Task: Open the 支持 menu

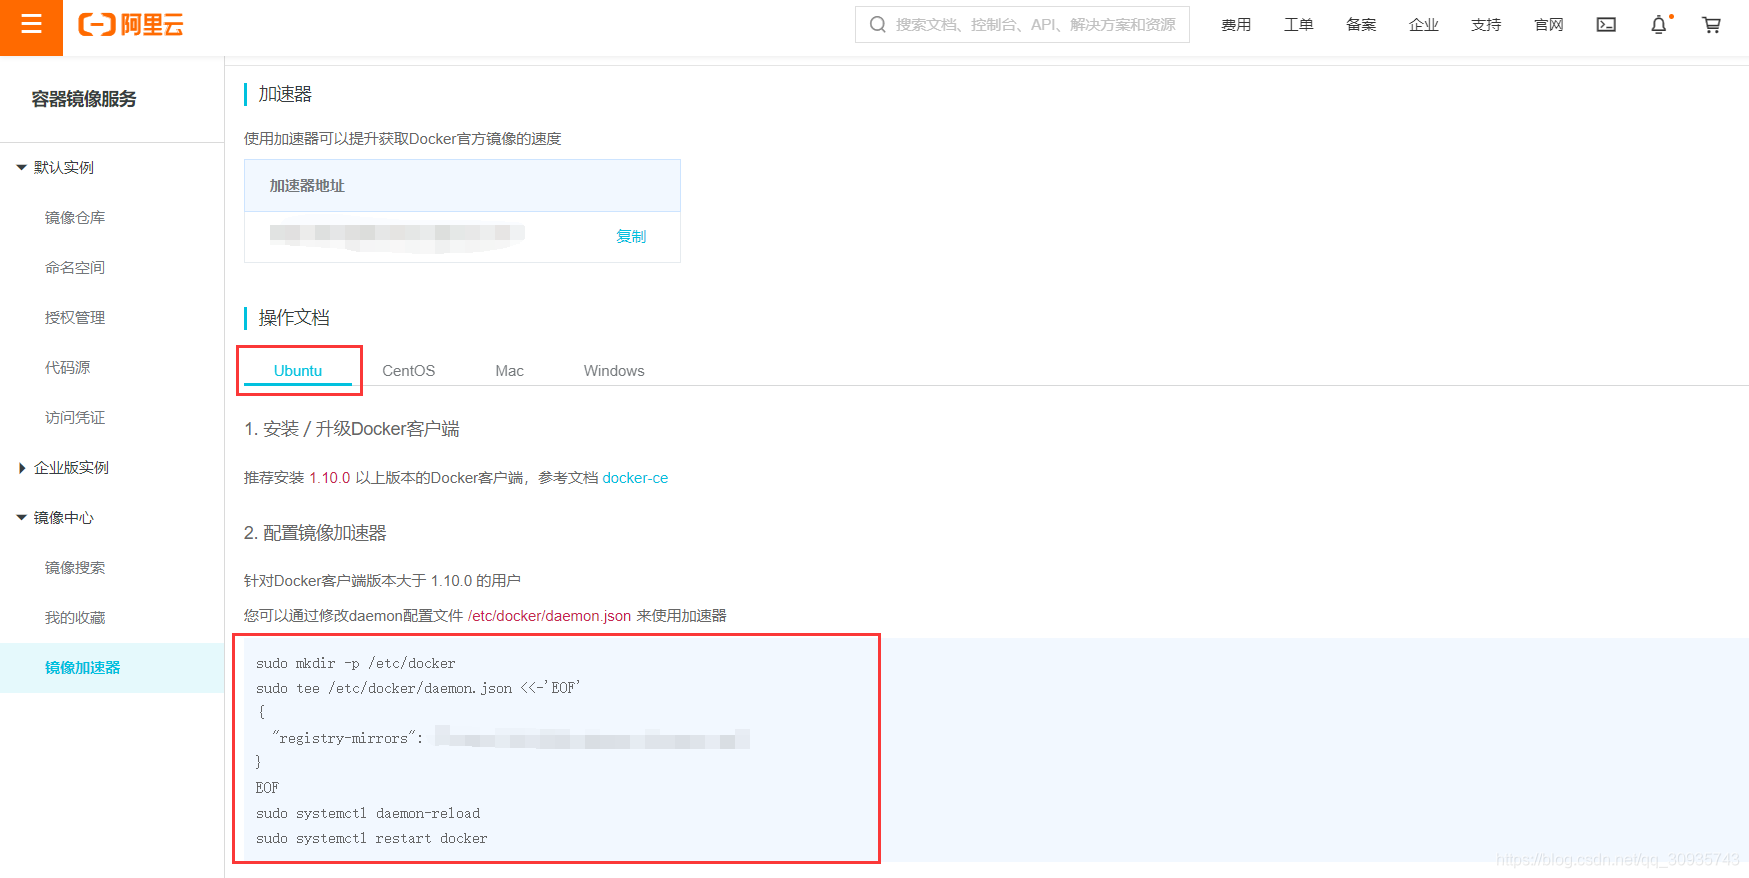Action: tap(1486, 25)
